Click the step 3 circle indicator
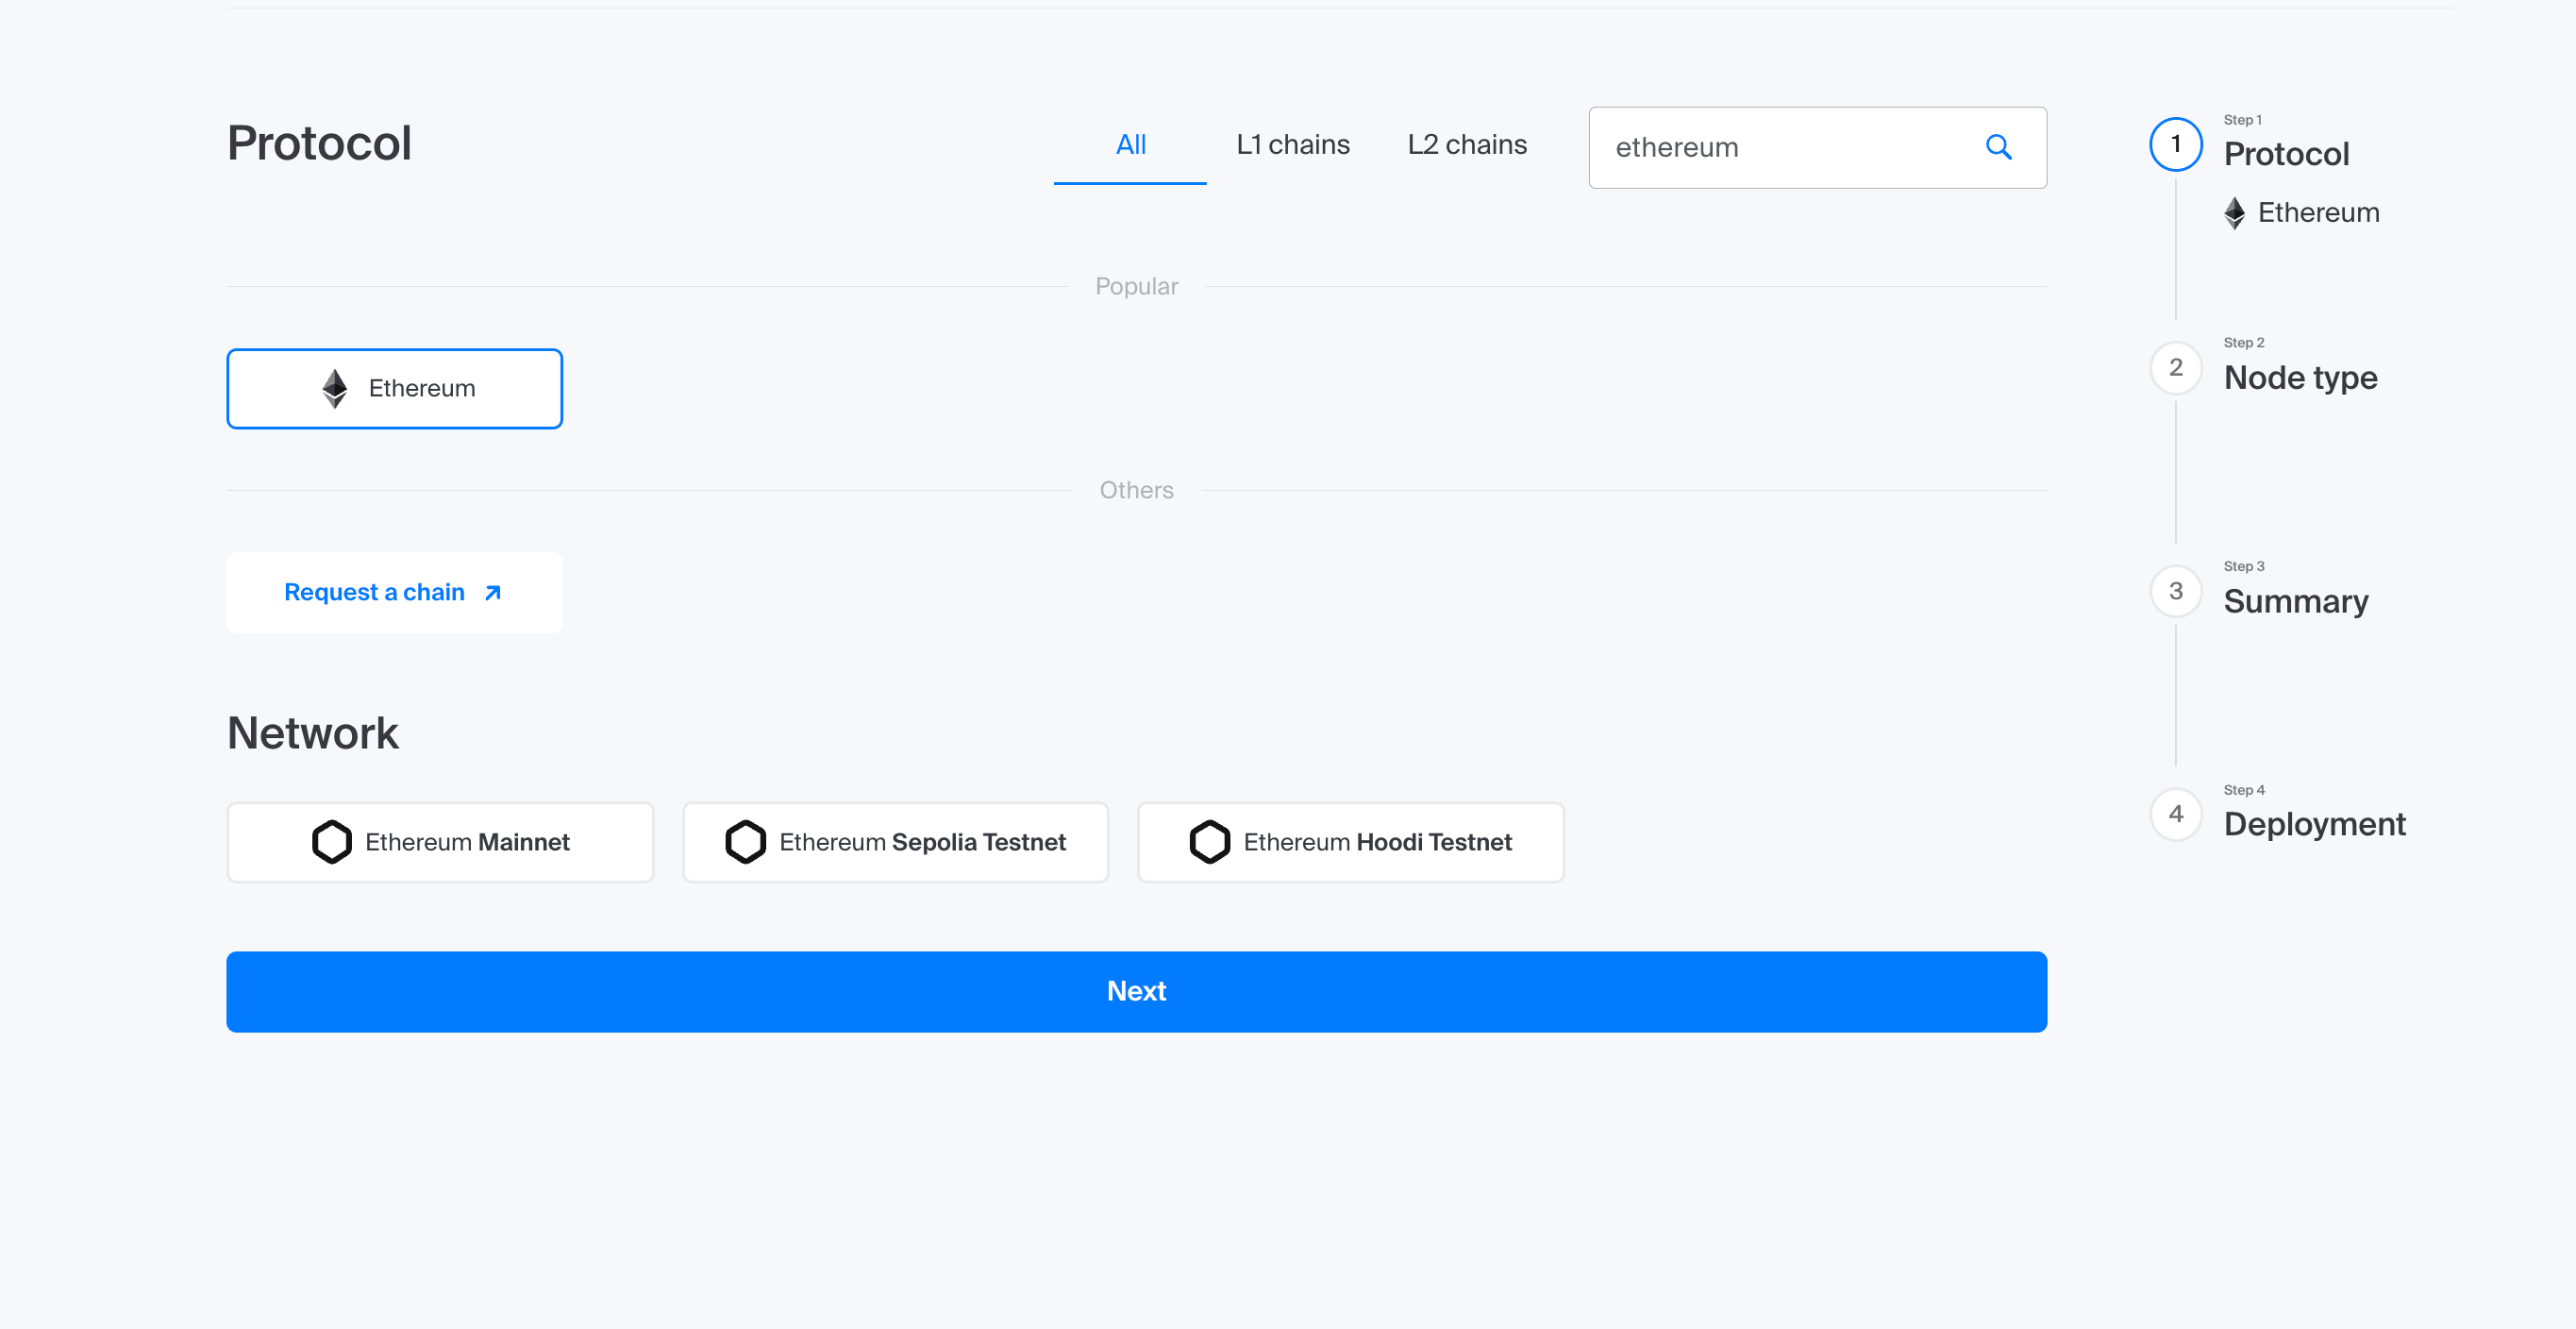 2176,591
